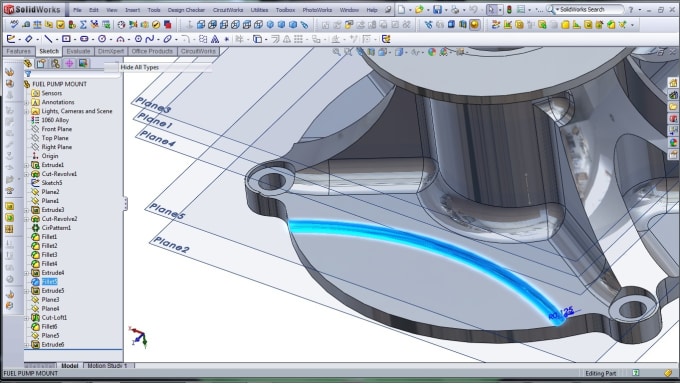Click the Edit Appearance color wheel icon
Screen dimensions: 680x384
point(432,53)
